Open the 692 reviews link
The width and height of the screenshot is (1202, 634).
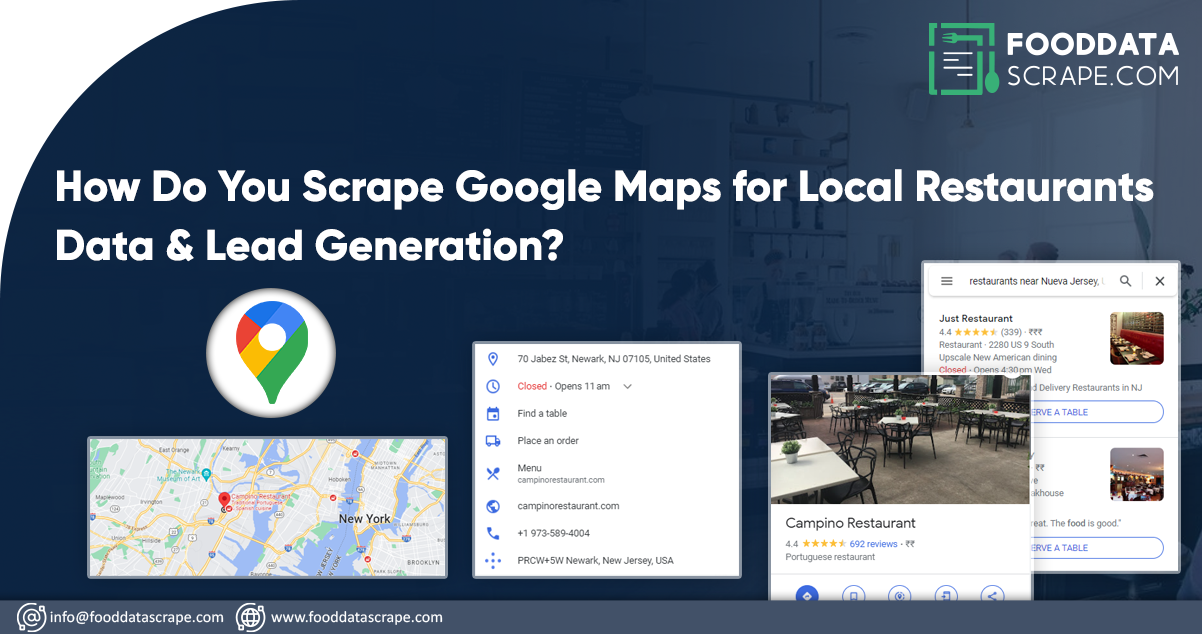coord(873,544)
